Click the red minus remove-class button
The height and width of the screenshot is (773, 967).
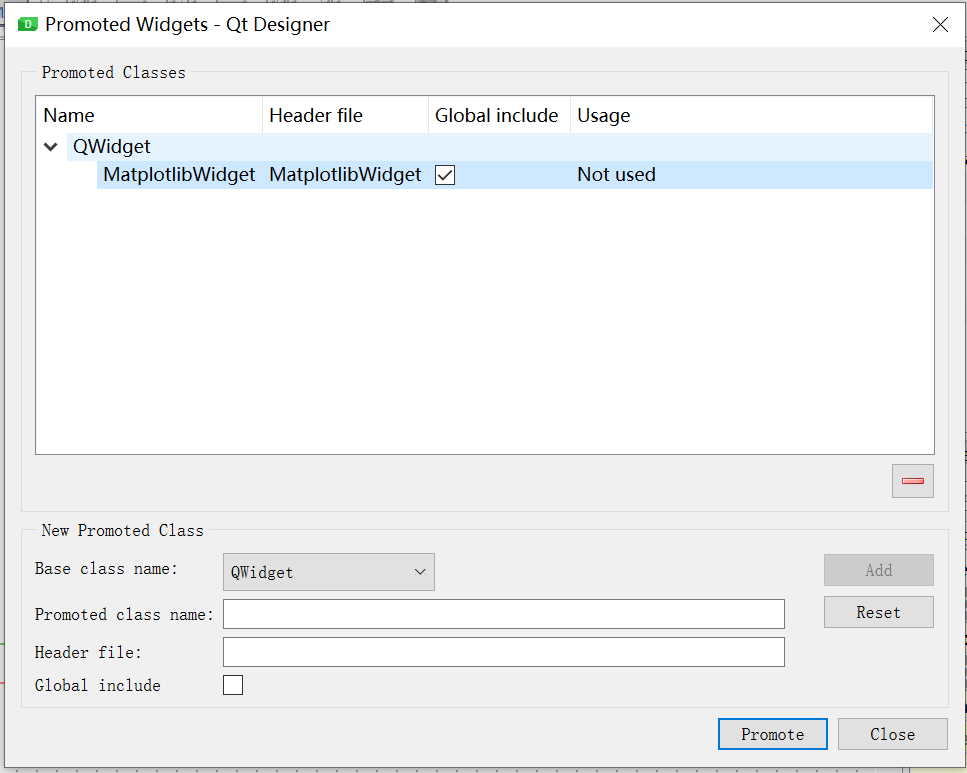click(912, 481)
